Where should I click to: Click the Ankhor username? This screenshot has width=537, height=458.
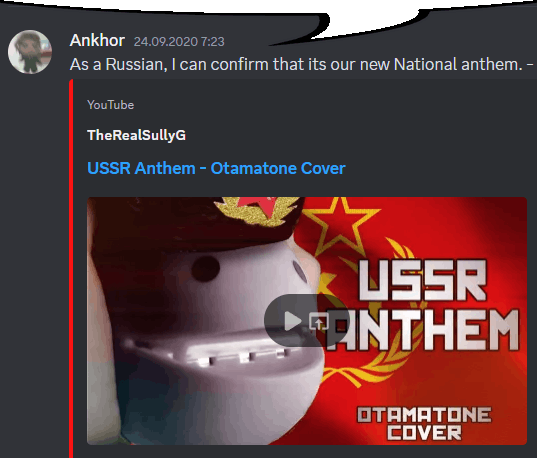click(x=97, y=40)
